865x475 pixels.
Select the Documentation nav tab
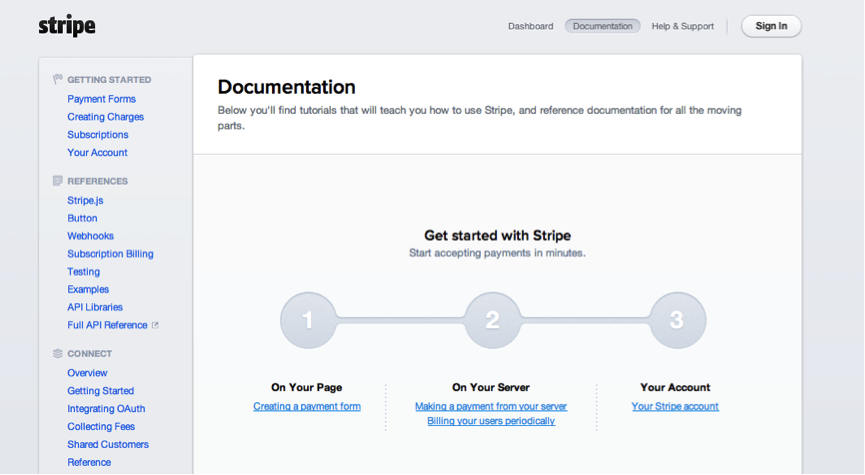tap(602, 26)
